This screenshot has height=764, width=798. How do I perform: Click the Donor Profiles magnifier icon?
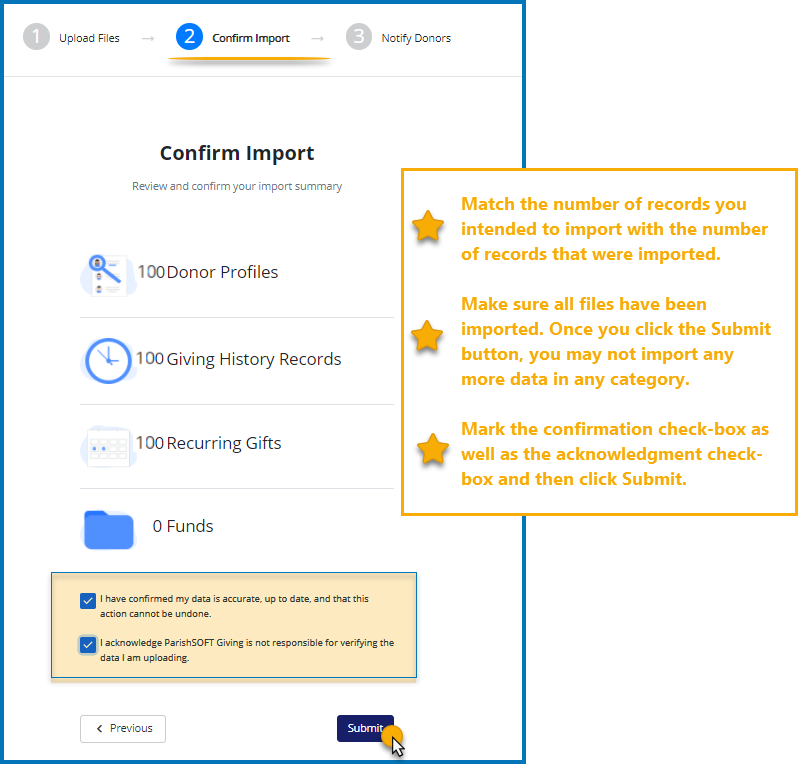click(108, 275)
